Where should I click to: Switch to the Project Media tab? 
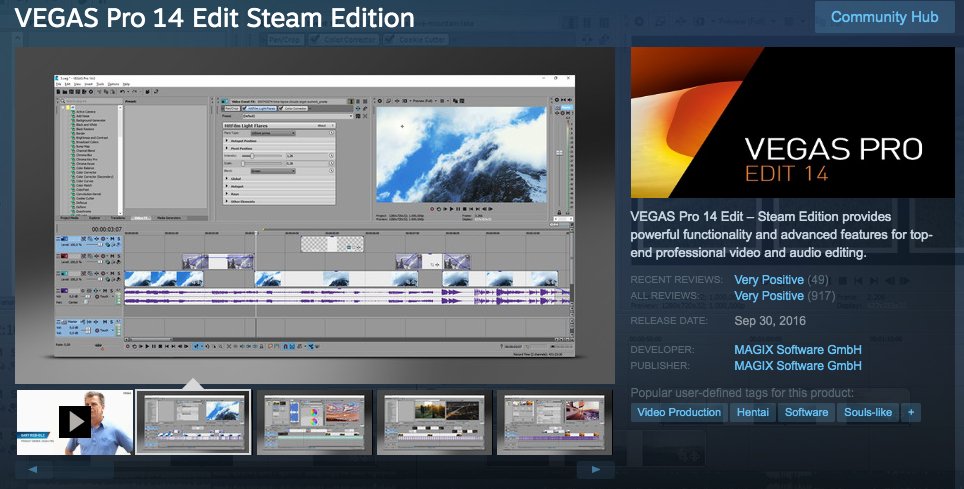tap(69, 218)
